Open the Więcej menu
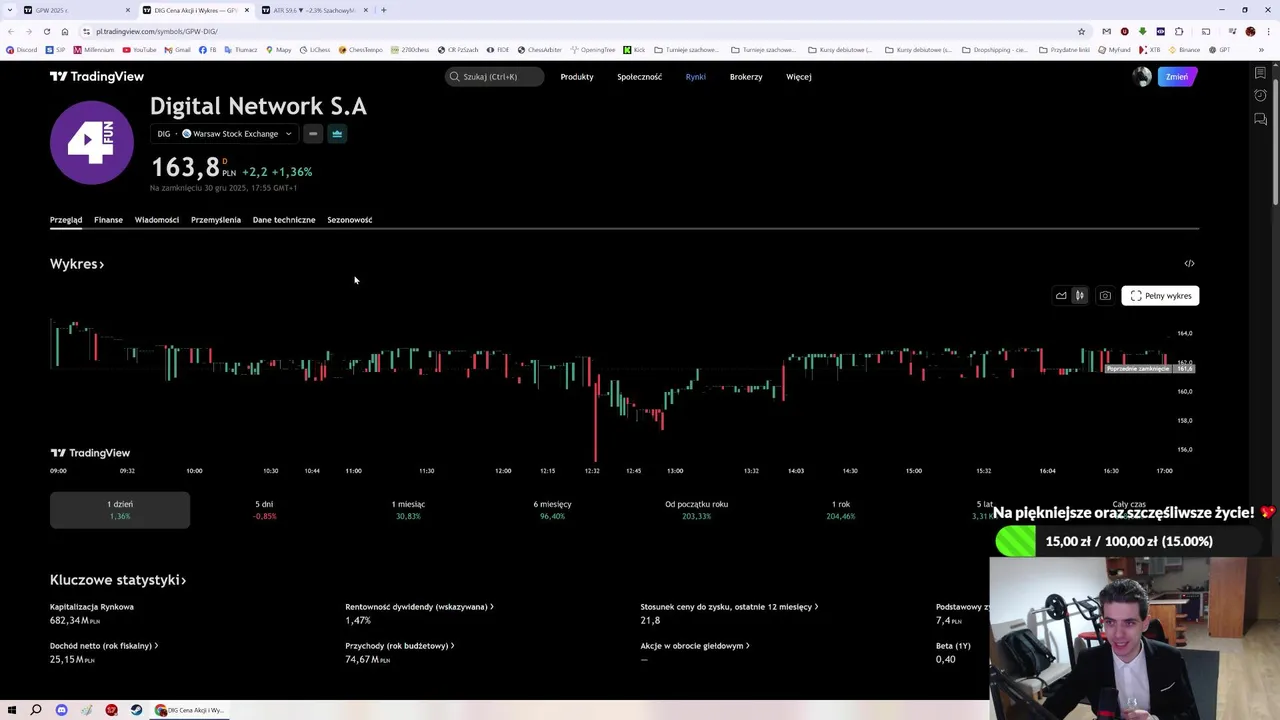The width and height of the screenshot is (1280, 720). [799, 77]
